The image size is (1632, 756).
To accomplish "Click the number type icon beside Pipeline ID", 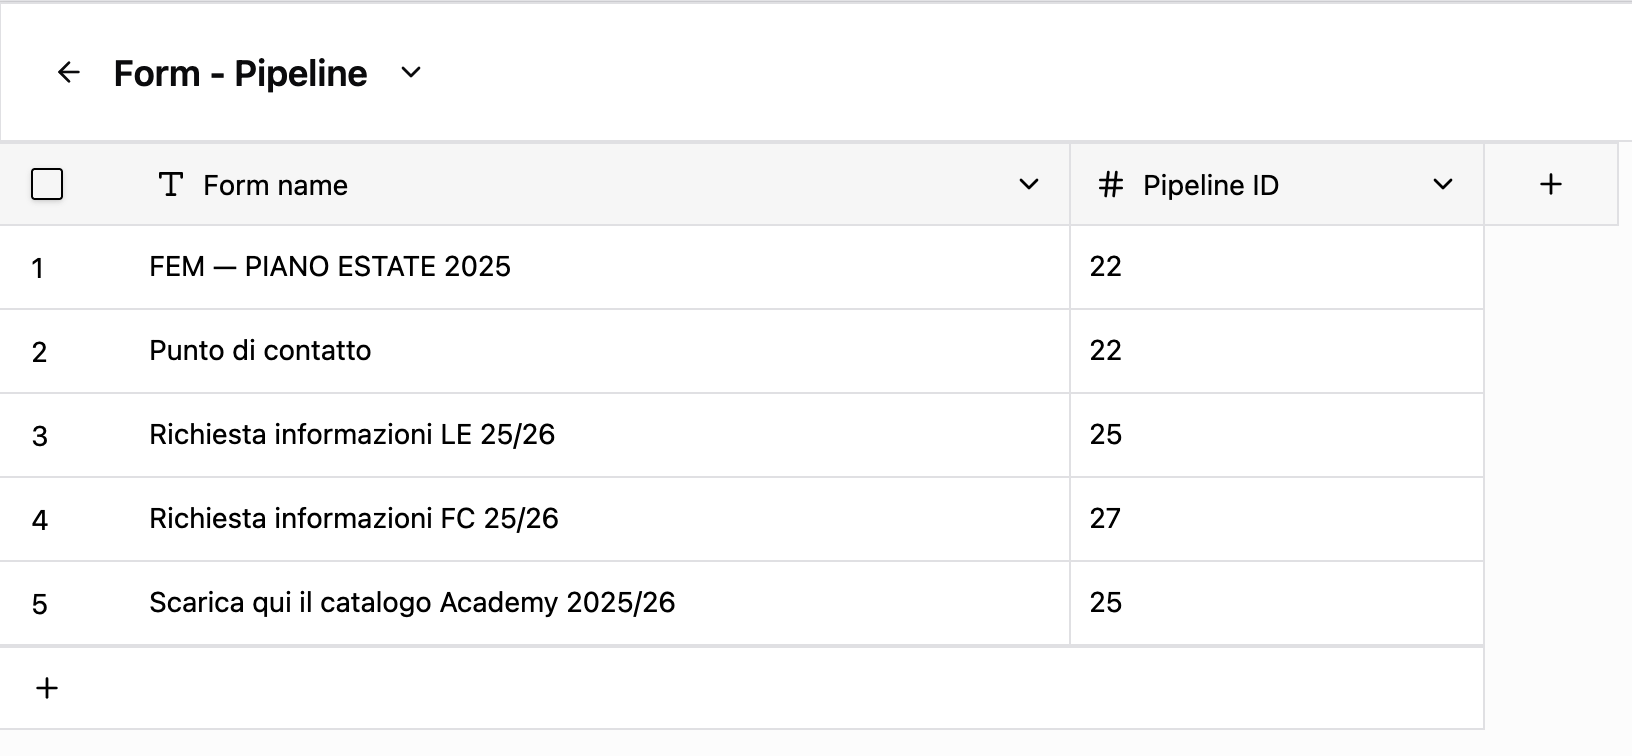I will (1110, 184).
